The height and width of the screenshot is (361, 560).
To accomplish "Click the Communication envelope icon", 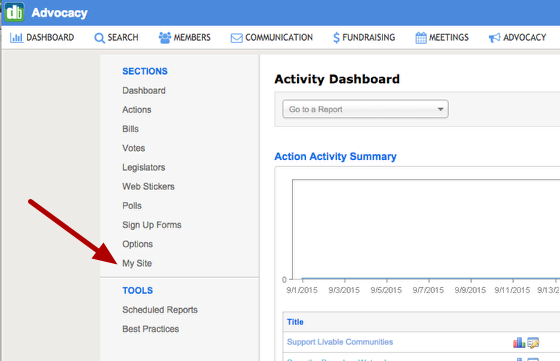I will [236, 38].
